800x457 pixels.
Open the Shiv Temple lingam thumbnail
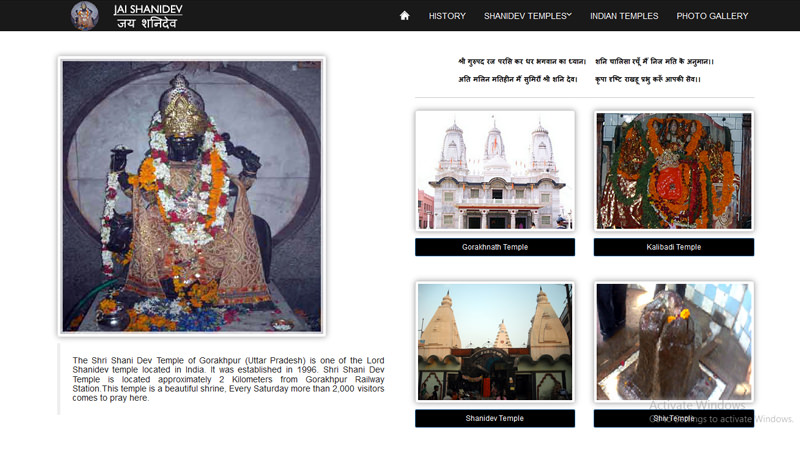(x=673, y=342)
